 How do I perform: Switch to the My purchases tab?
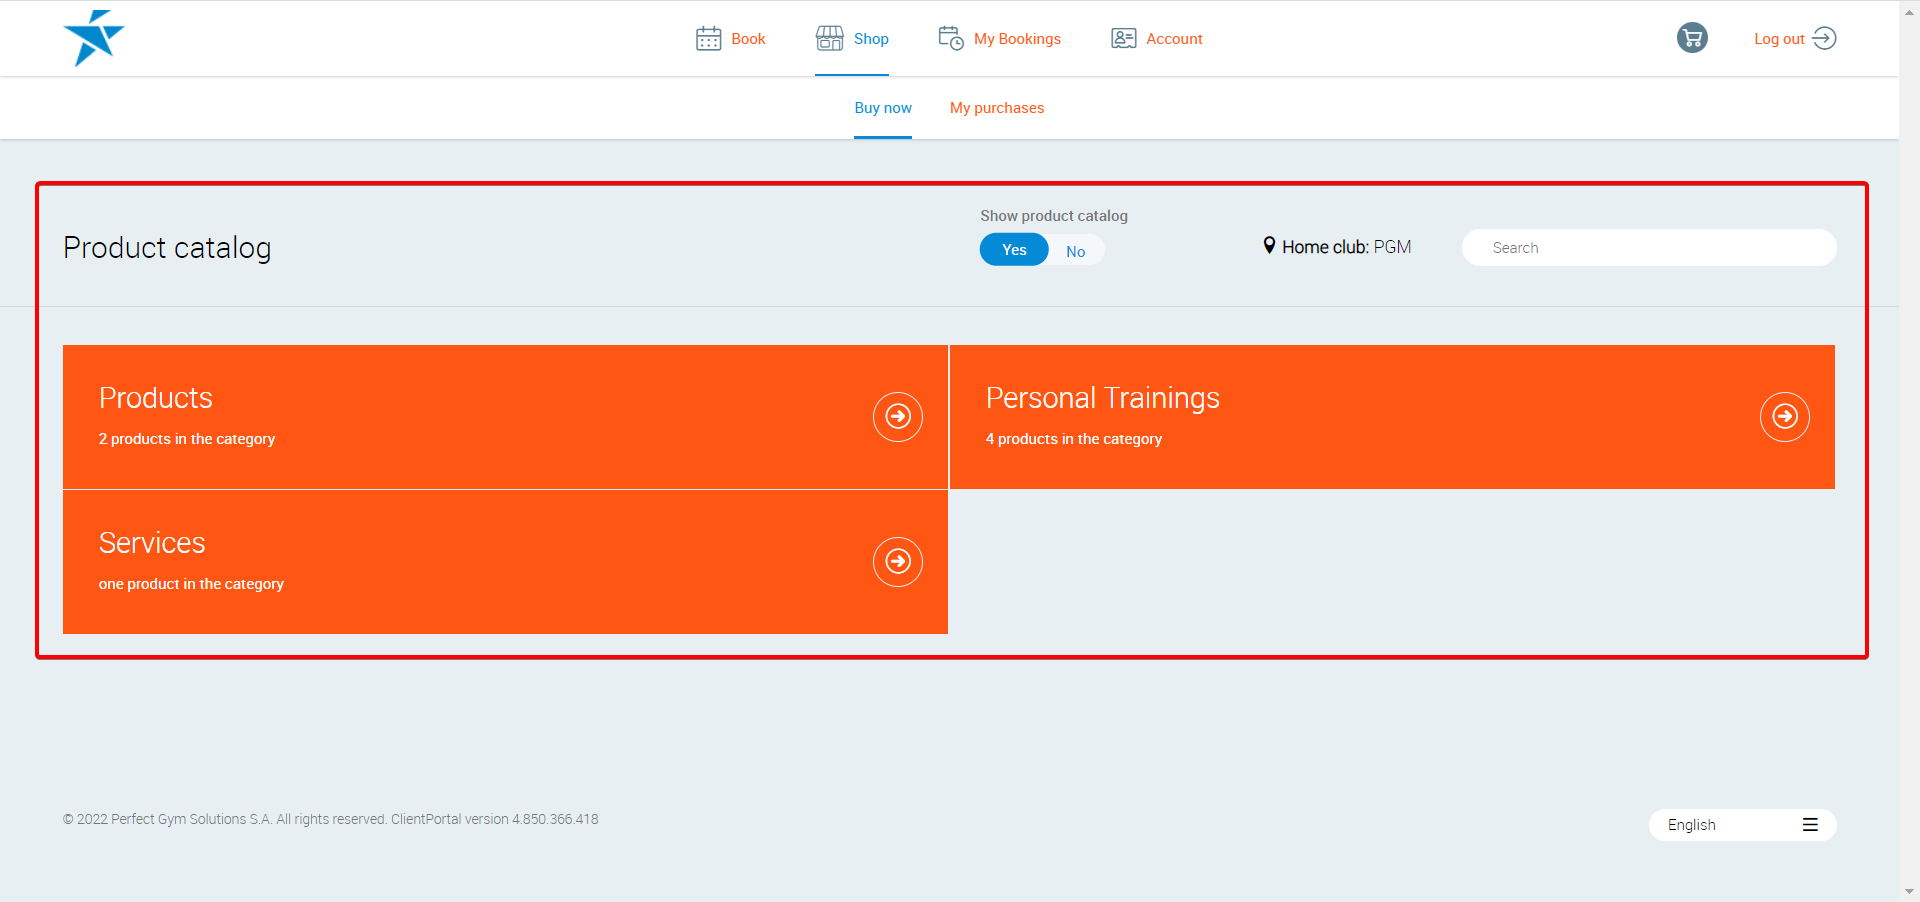996,108
